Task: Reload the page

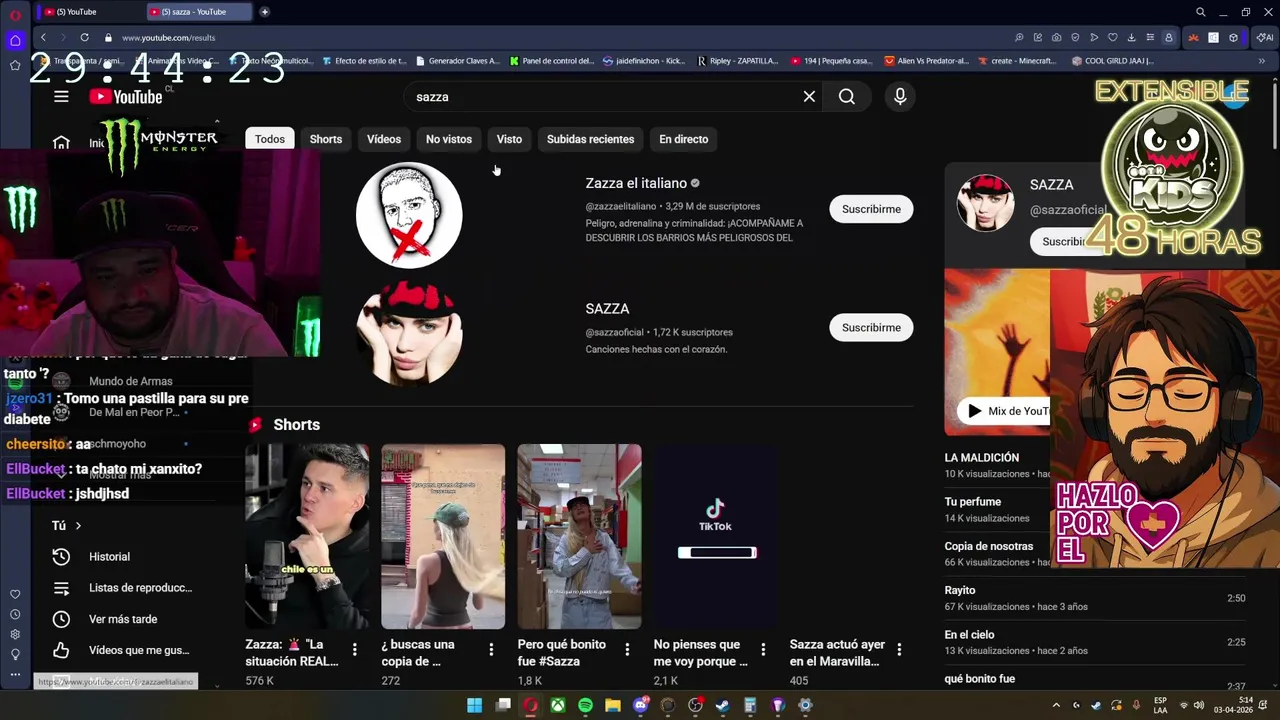Action: 84,37
